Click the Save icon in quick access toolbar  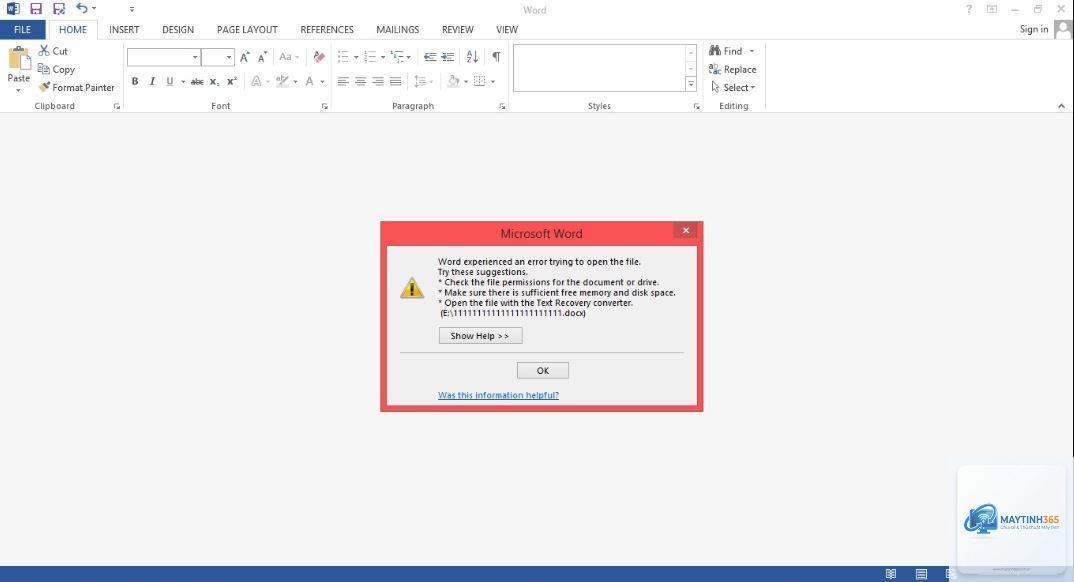(x=36, y=9)
